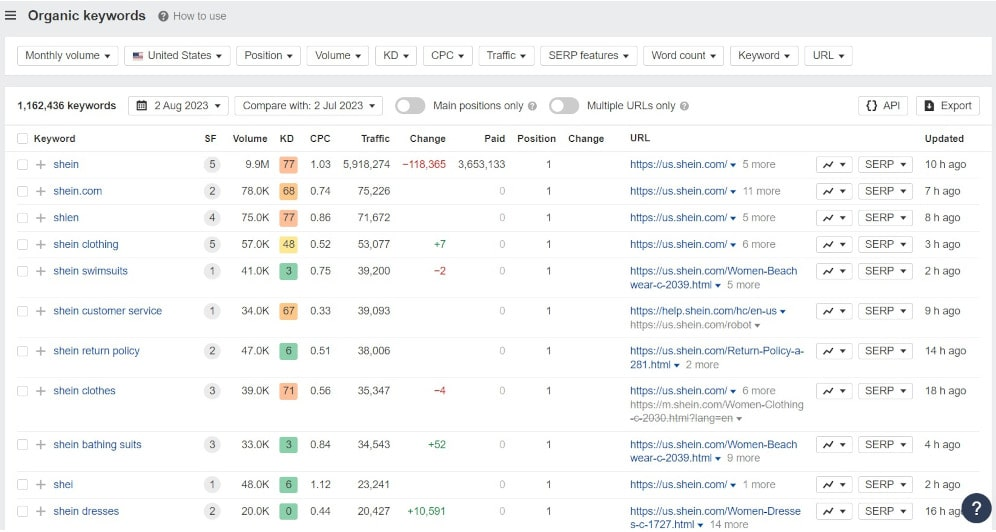Open the SERP features filter dropdown

(x=588, y=56)
